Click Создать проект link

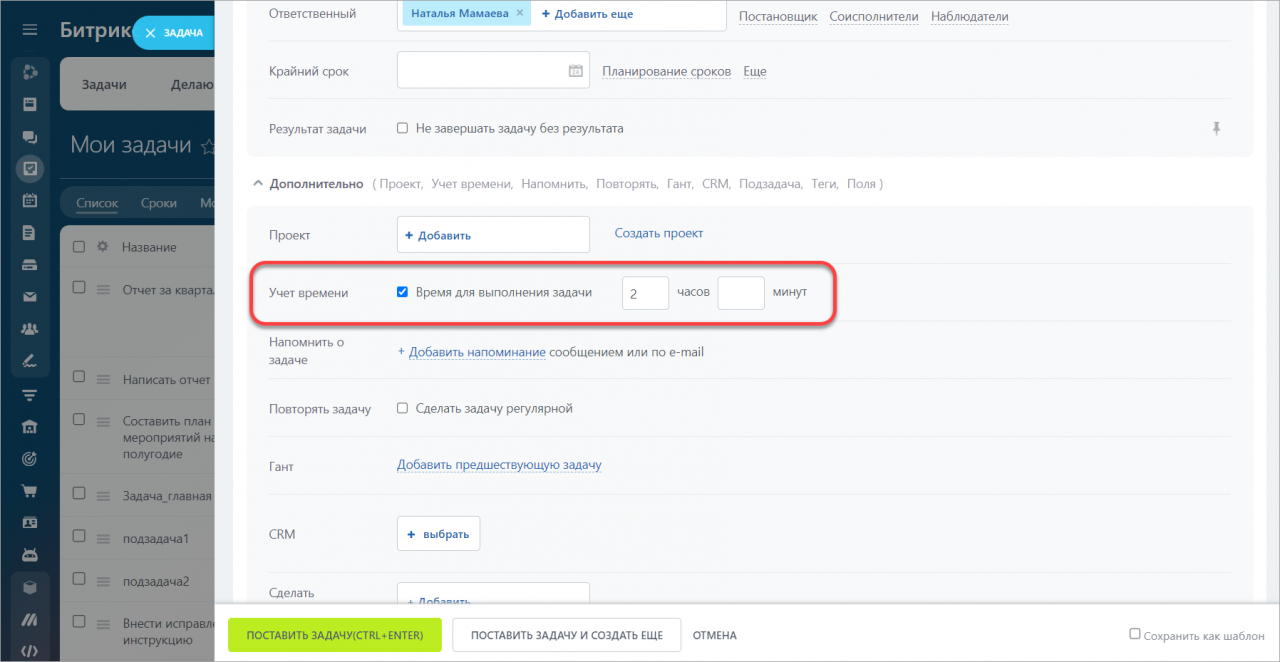point(659,233)
